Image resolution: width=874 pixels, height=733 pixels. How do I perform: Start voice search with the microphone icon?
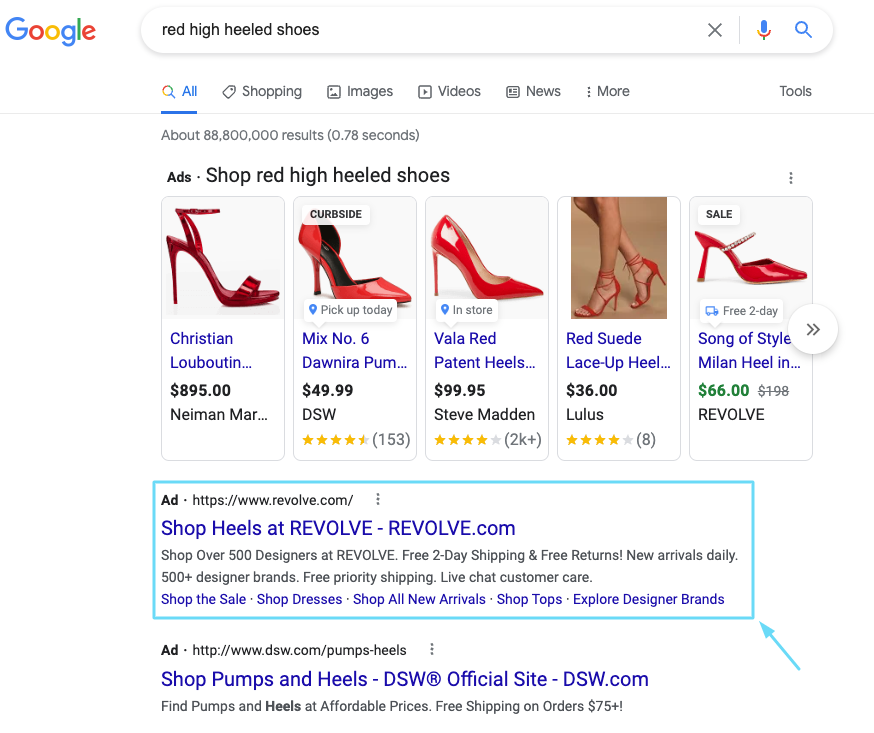764,30
